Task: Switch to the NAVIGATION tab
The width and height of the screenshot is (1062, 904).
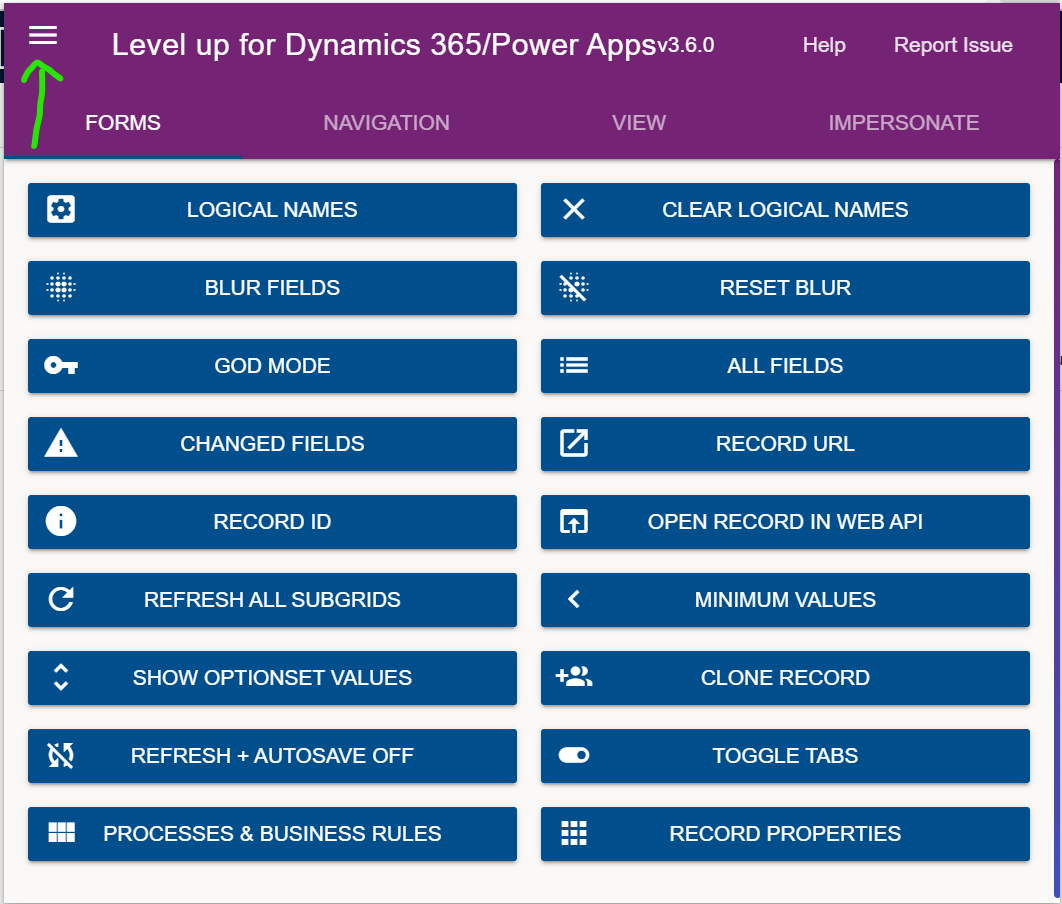Action: click(x=386, y=122)
